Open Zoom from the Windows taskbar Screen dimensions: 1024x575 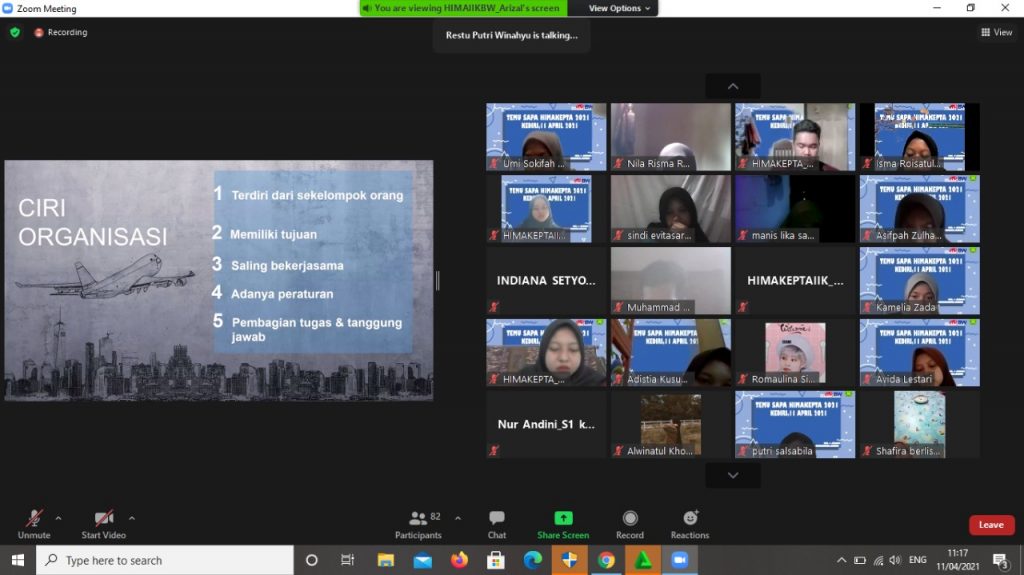click(680, 560)
